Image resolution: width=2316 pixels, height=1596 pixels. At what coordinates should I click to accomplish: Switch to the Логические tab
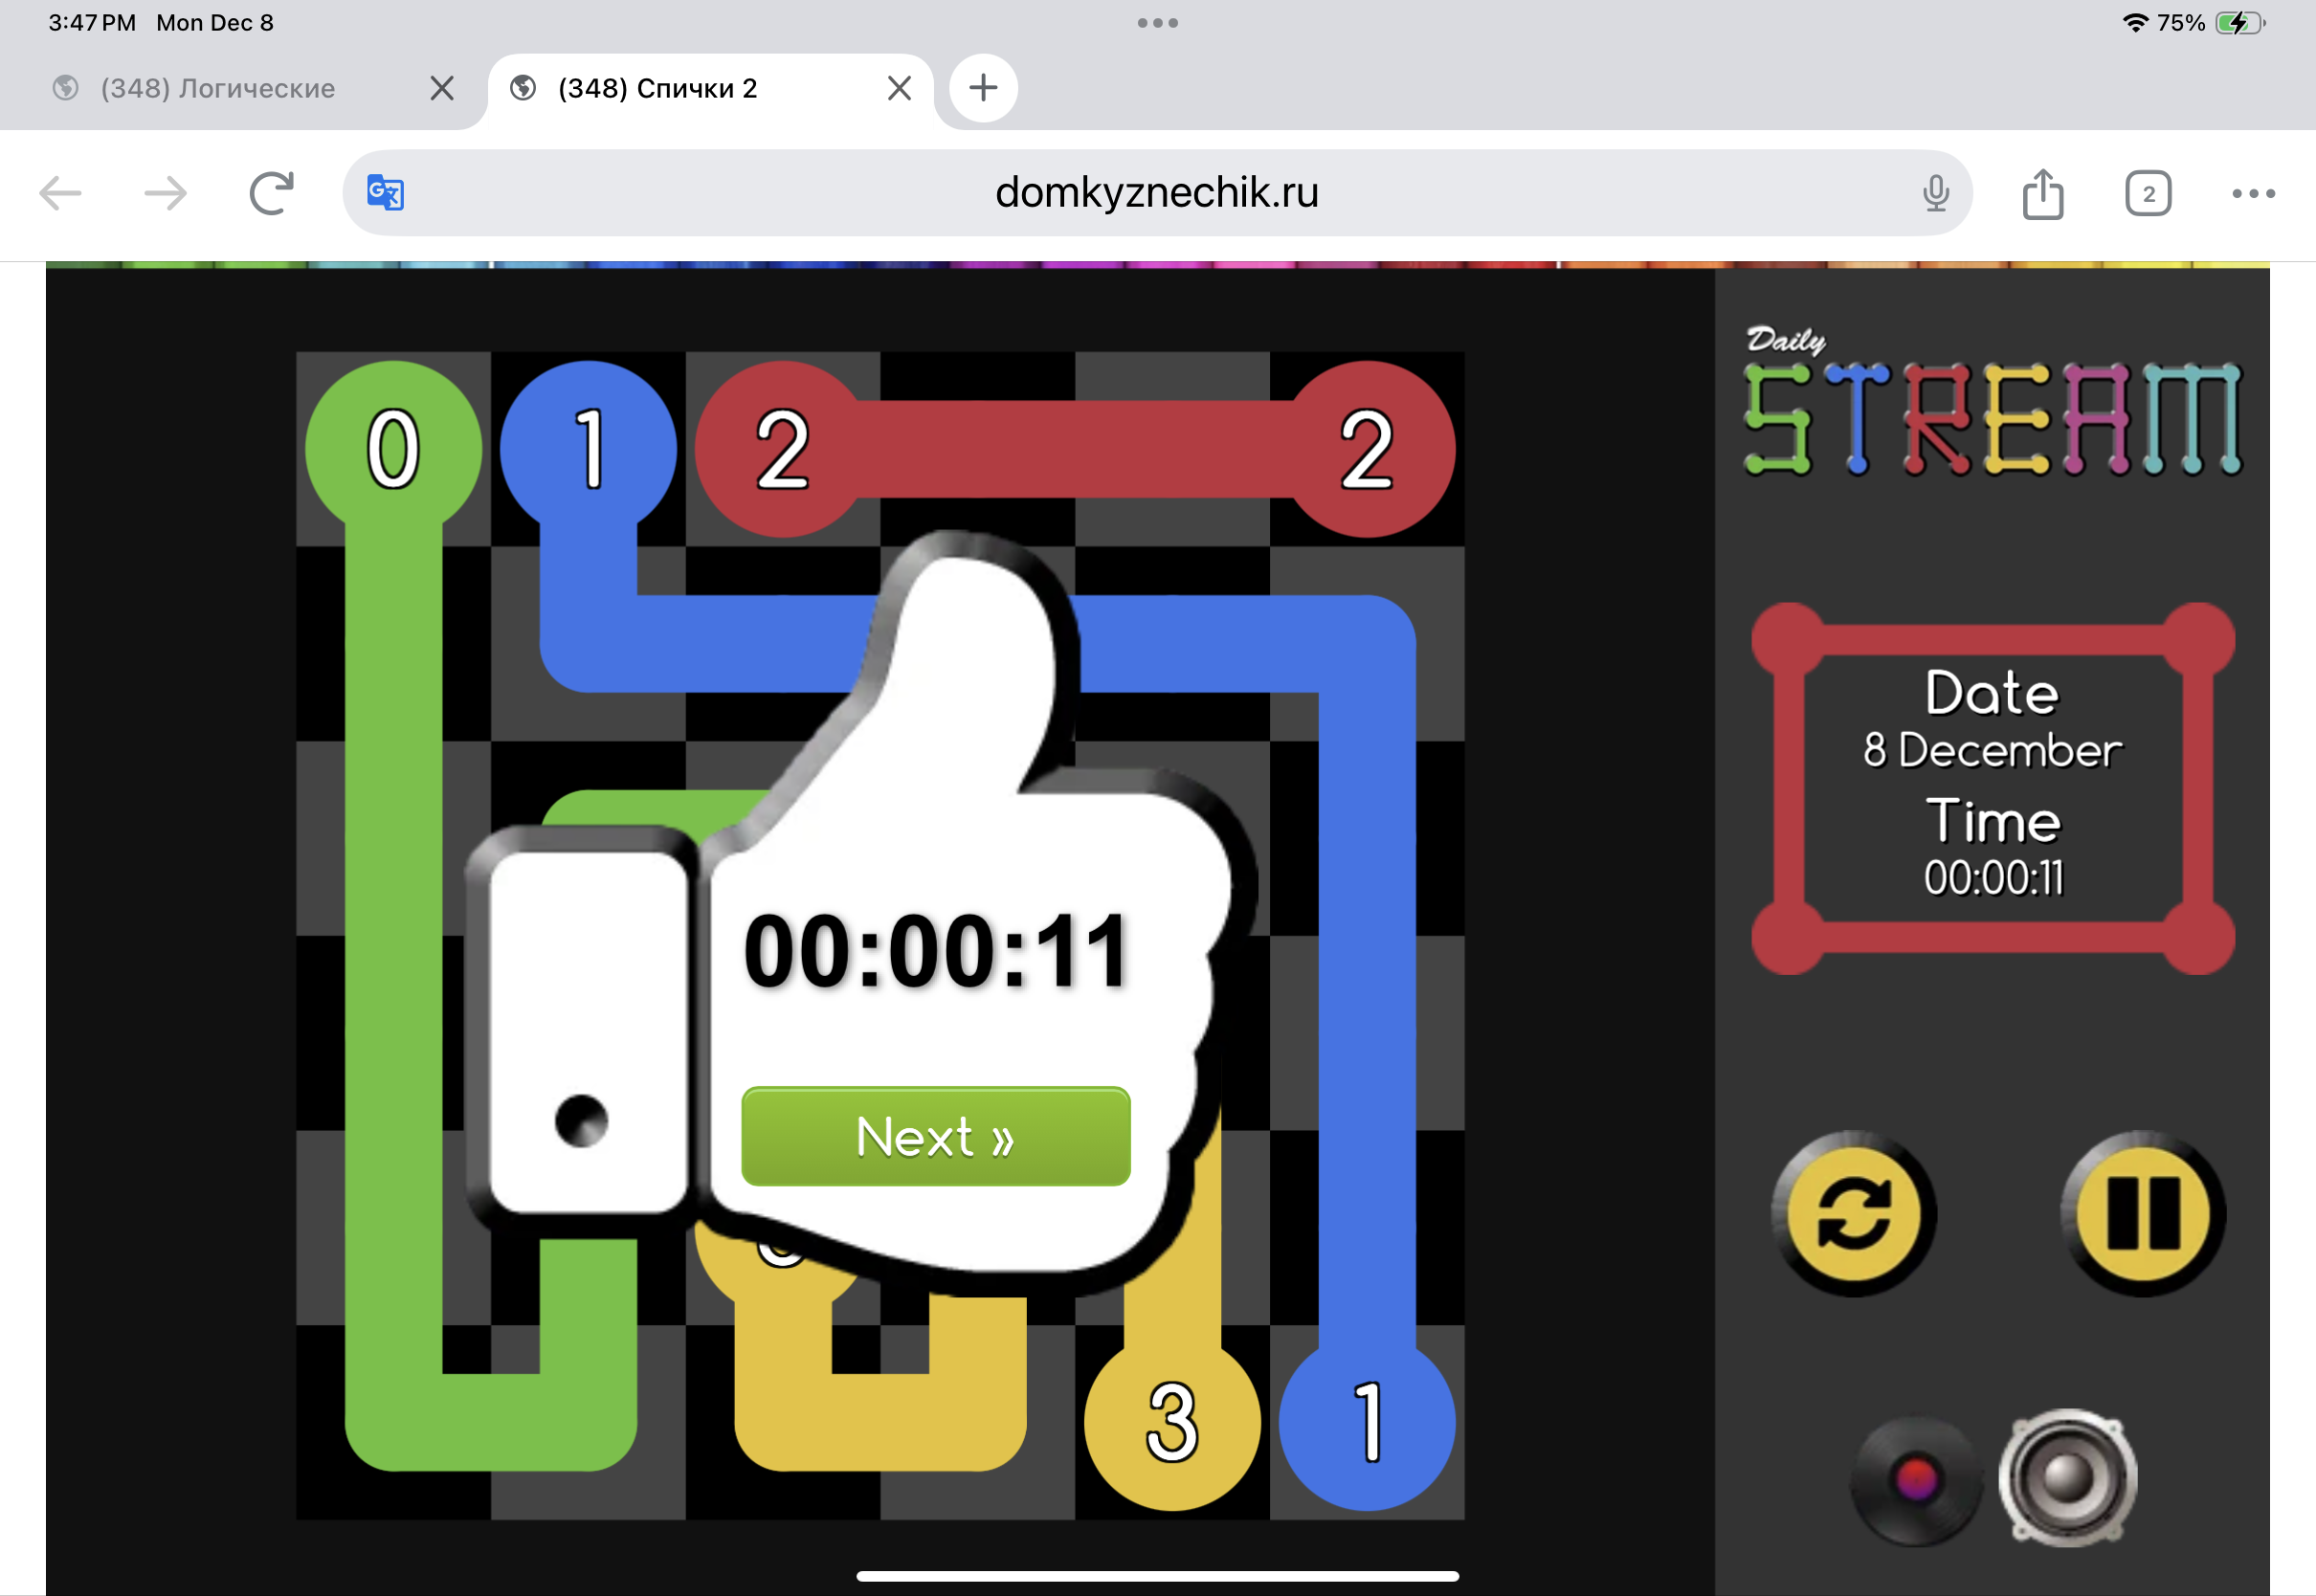218,88
